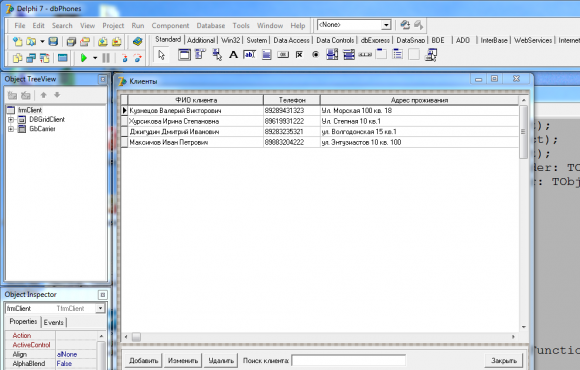Screen dimensions: 580x370
Task: Click the Поиск клиента input field
Action: point(348,360)
